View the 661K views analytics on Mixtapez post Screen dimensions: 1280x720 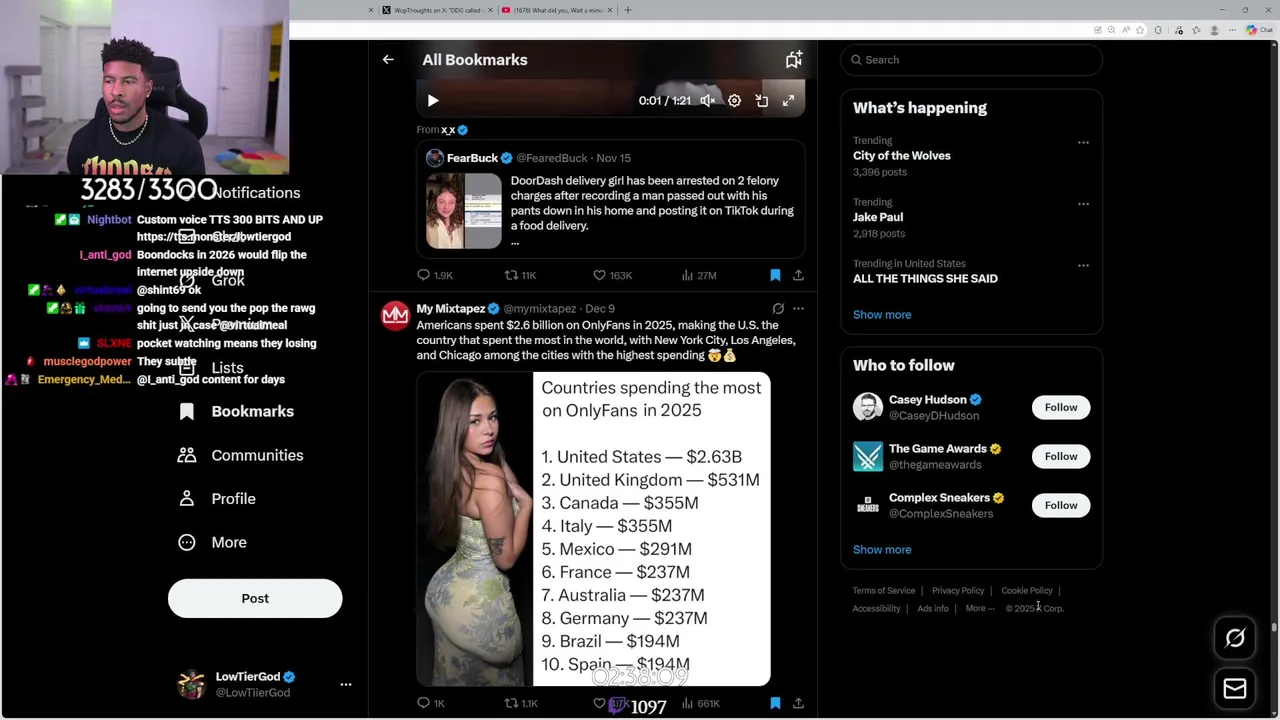(x=701, y=704)
